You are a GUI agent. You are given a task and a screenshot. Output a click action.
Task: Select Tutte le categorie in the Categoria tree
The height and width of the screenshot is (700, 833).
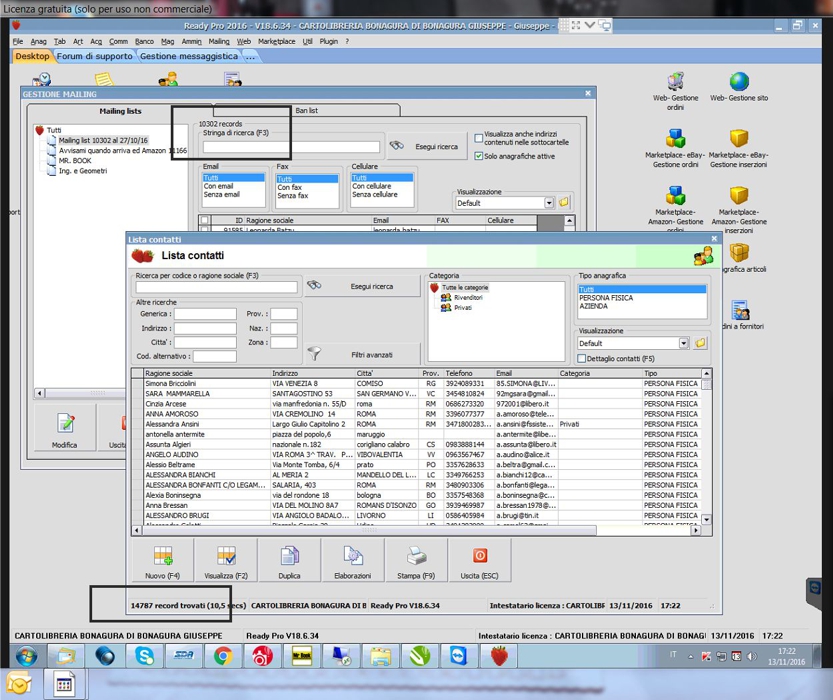point(465,287)
